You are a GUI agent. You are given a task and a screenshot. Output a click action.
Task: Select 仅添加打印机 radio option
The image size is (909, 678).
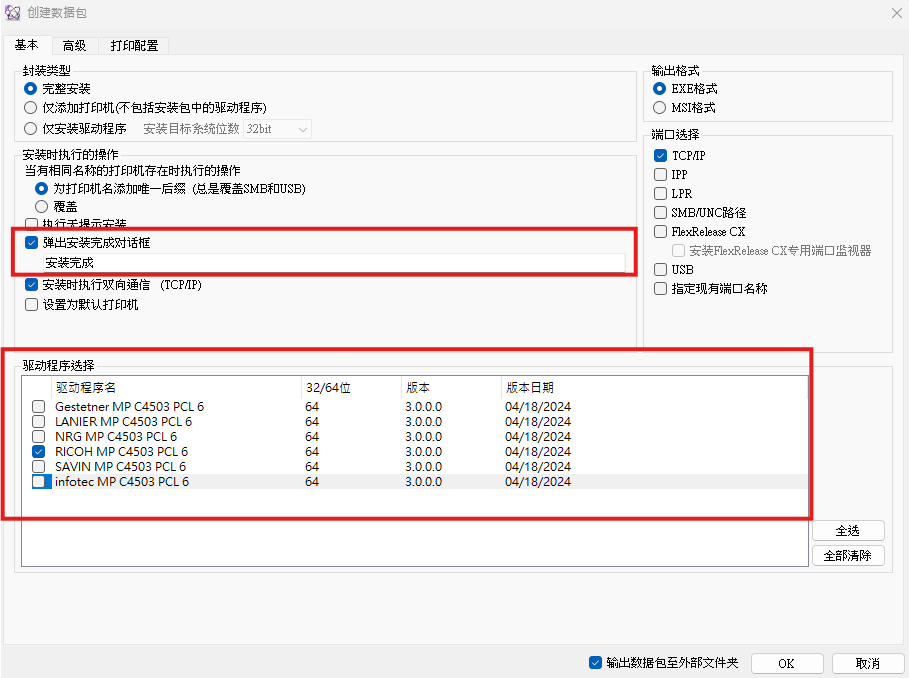(x=31, y=108)
